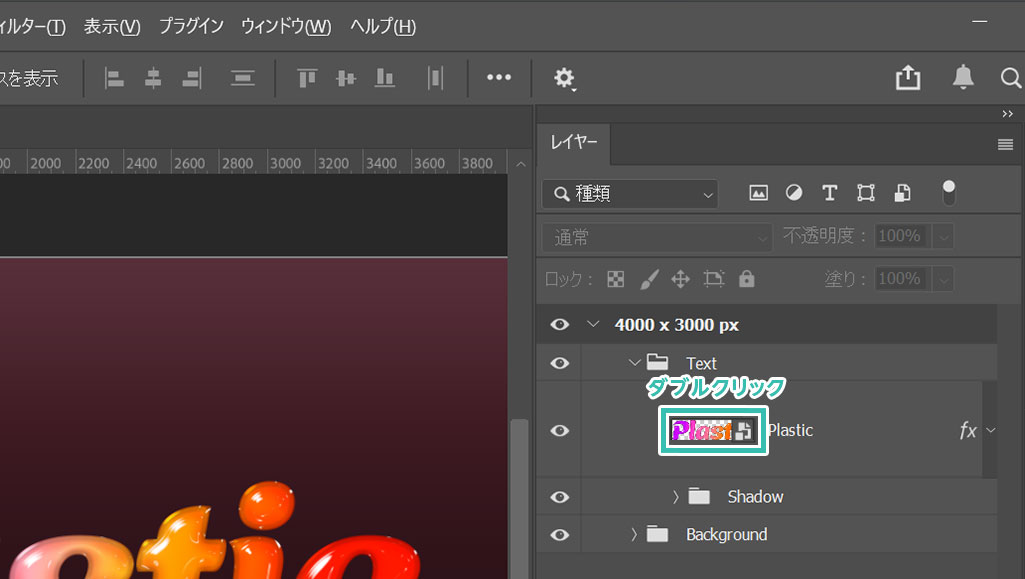The width and height of the screenshot is (1025, 579).
Task: Filter layers by adjustment layer icon
Action: click(793, 193)
